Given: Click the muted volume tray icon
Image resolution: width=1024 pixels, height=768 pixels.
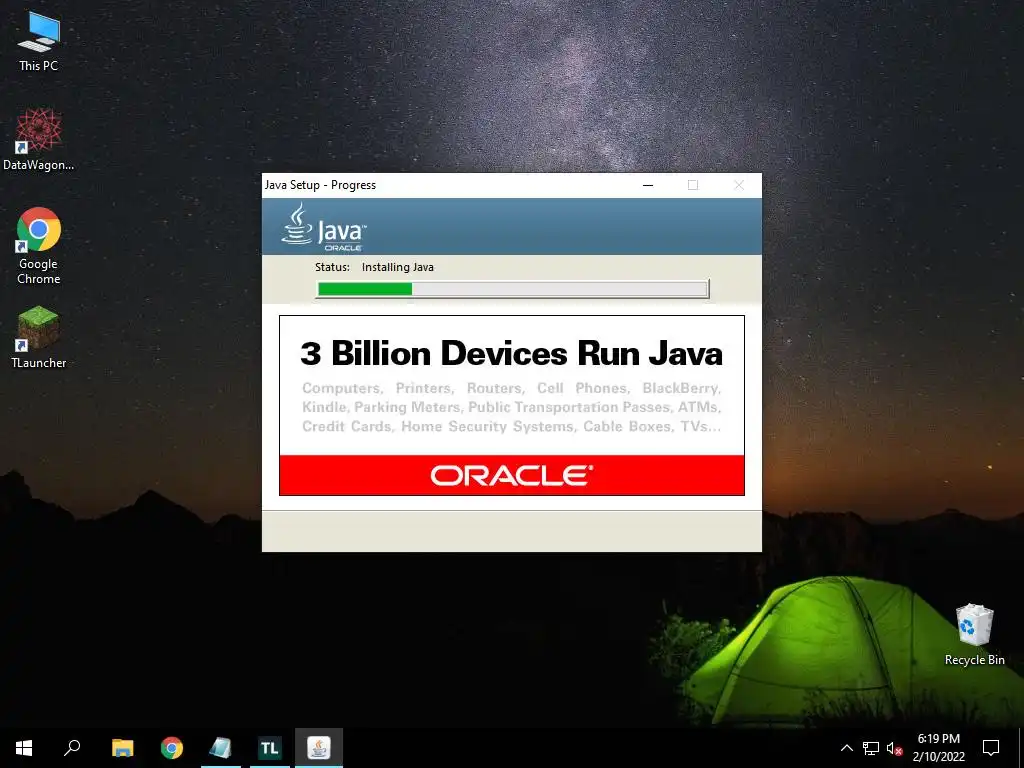Looking at the screenshot, I should (x=894, y=748).
